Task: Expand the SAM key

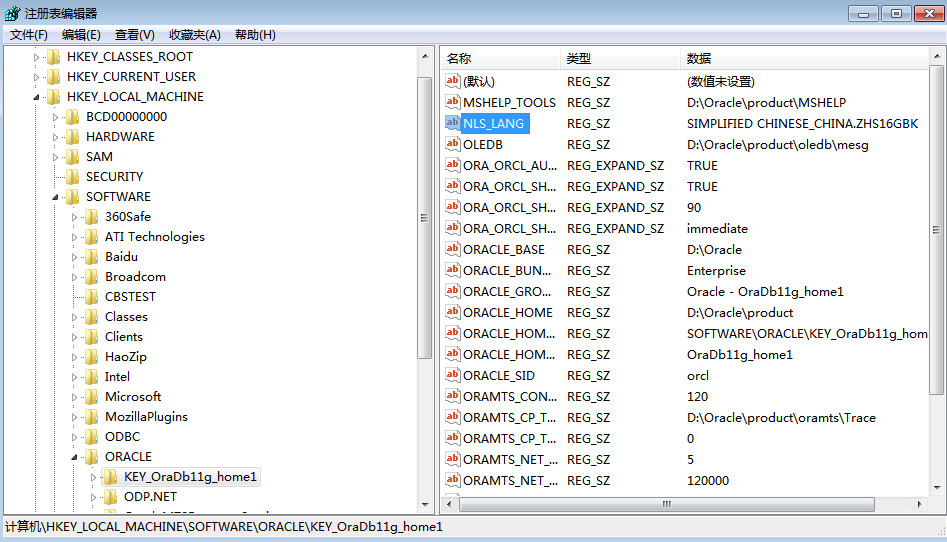Action: point(55,157)
